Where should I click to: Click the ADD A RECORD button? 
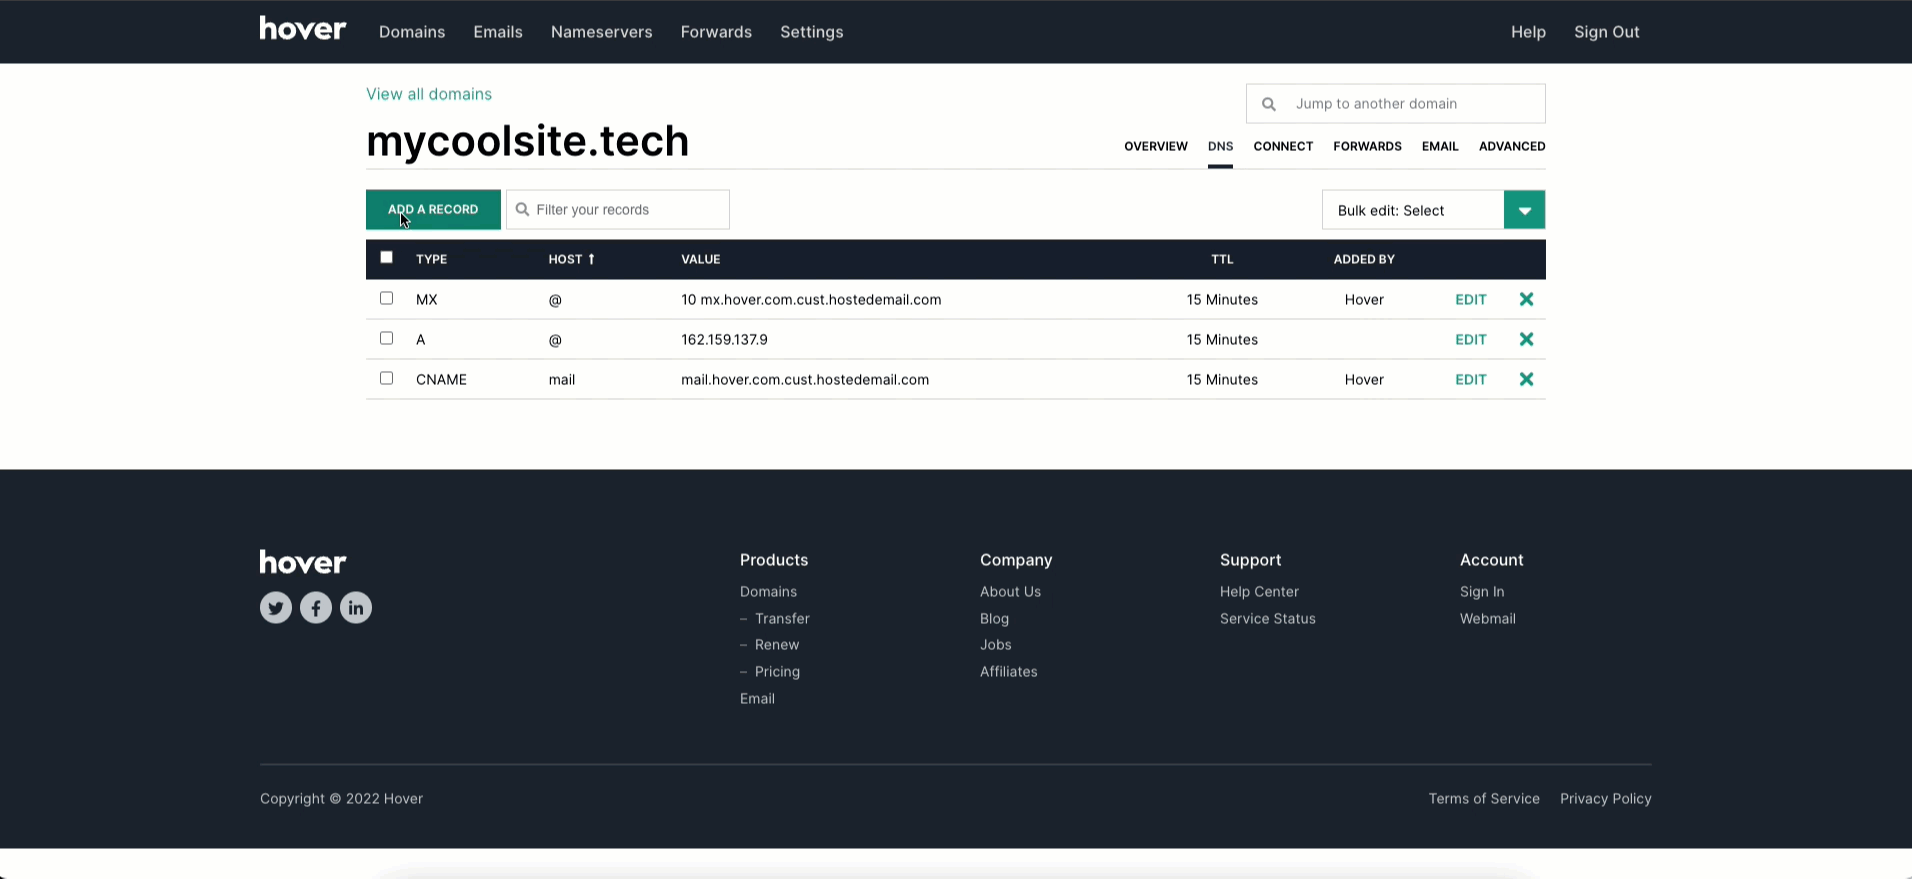coord(433,210)
